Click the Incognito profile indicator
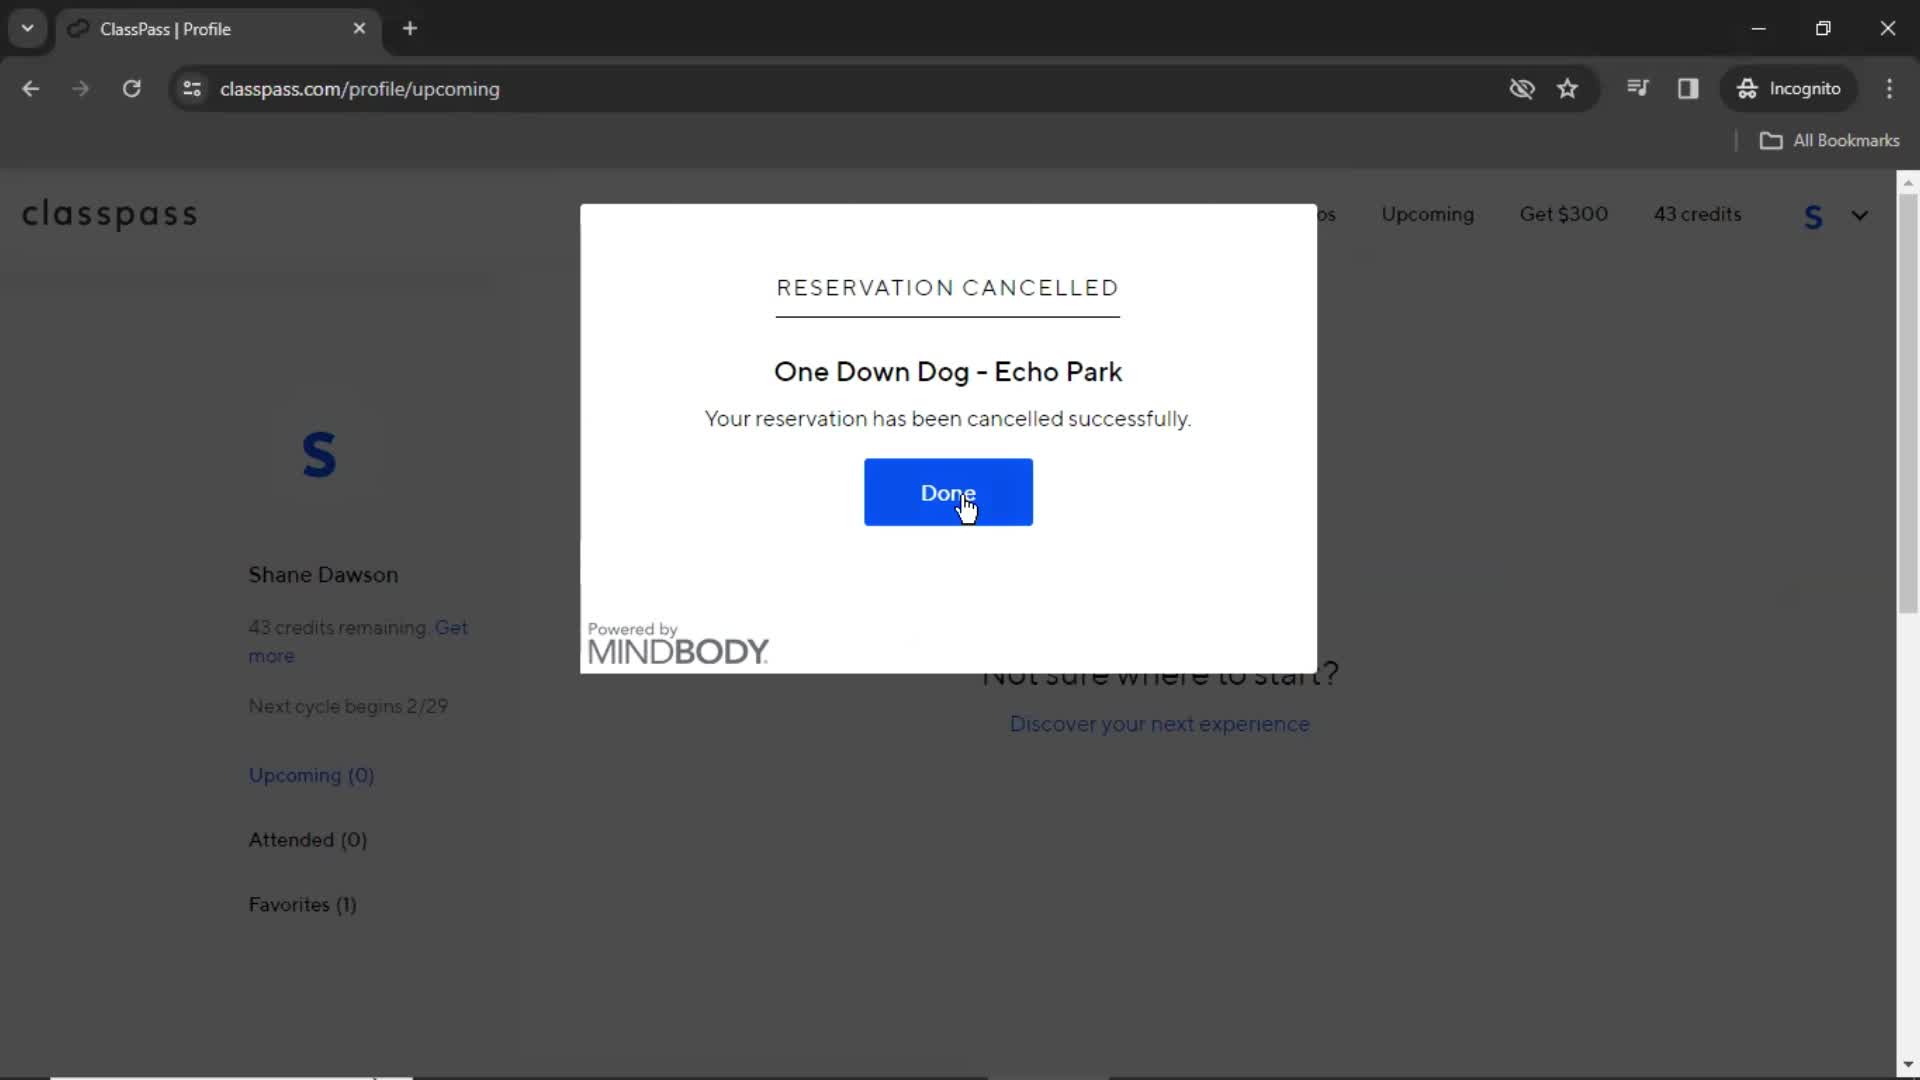Screen dimensions: 1920x1080 click(1789, 89)
